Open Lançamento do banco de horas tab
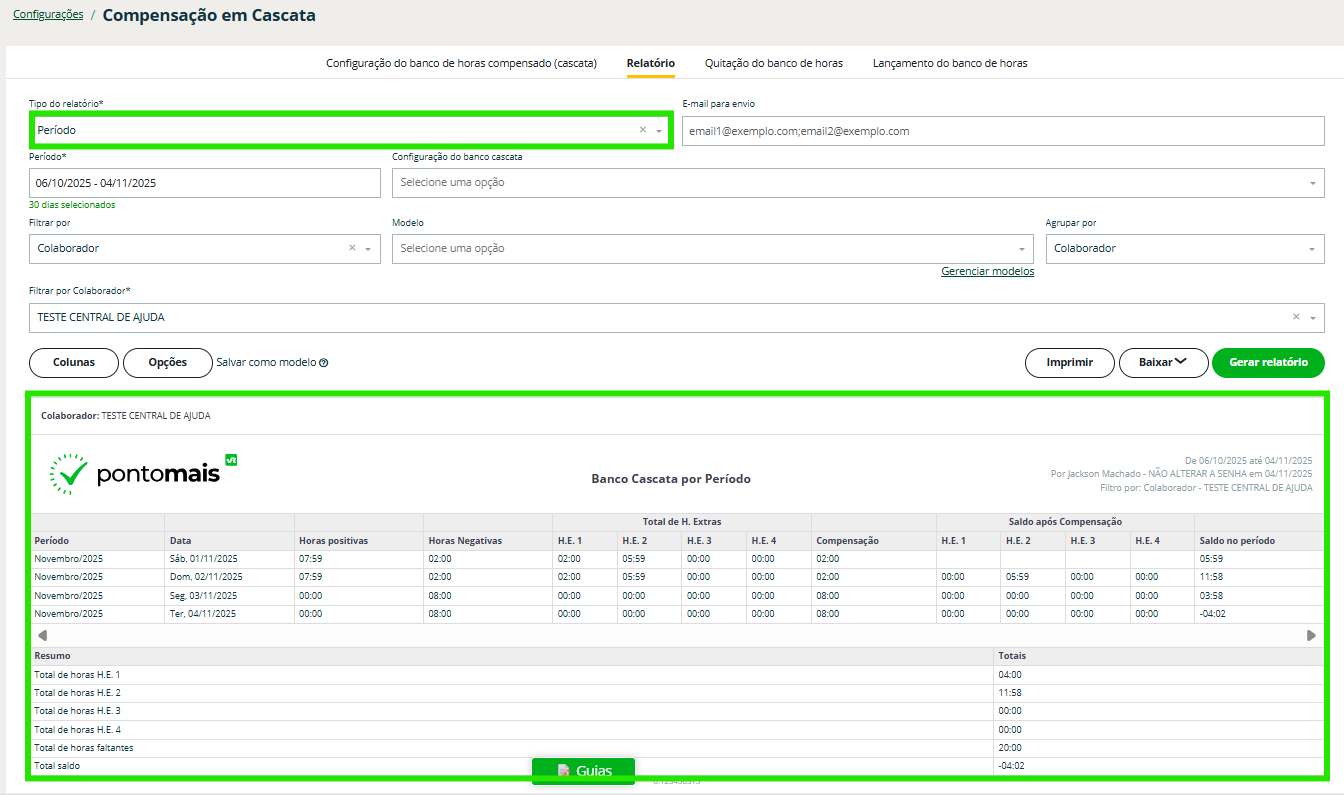 click(949, 63)
